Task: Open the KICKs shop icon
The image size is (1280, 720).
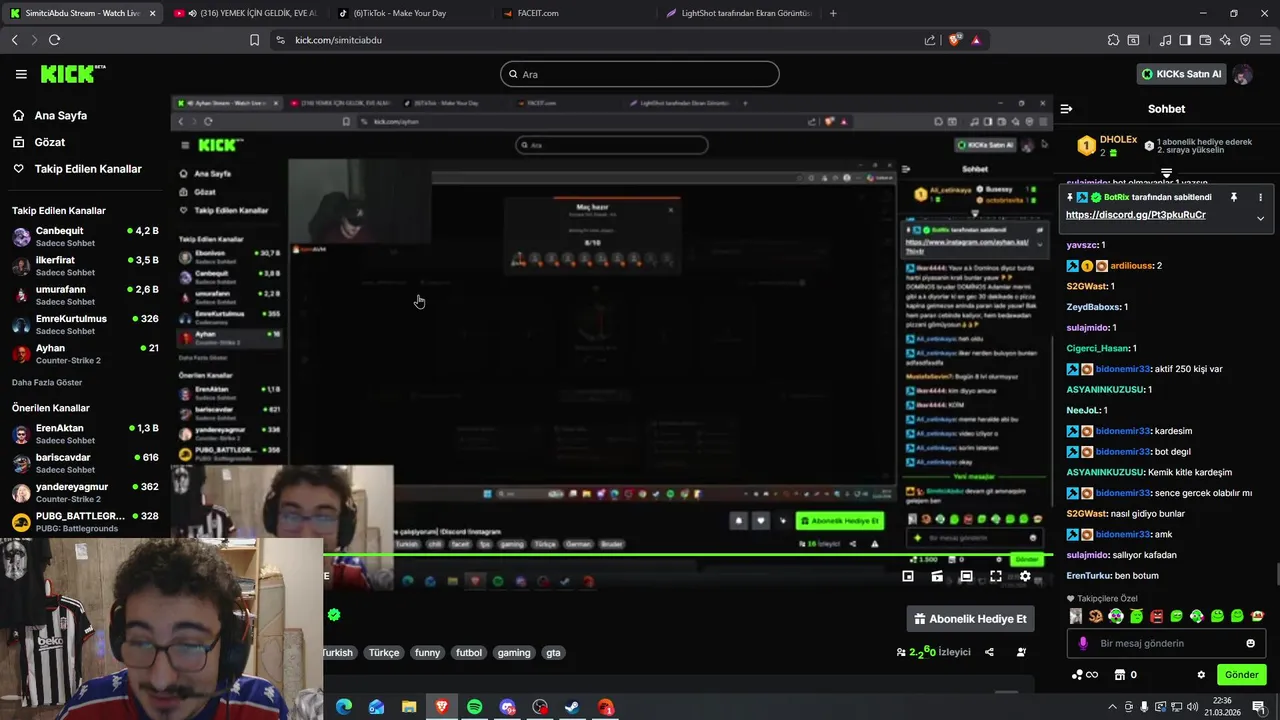Action: pyautogui.click(x=1120, y=675)
